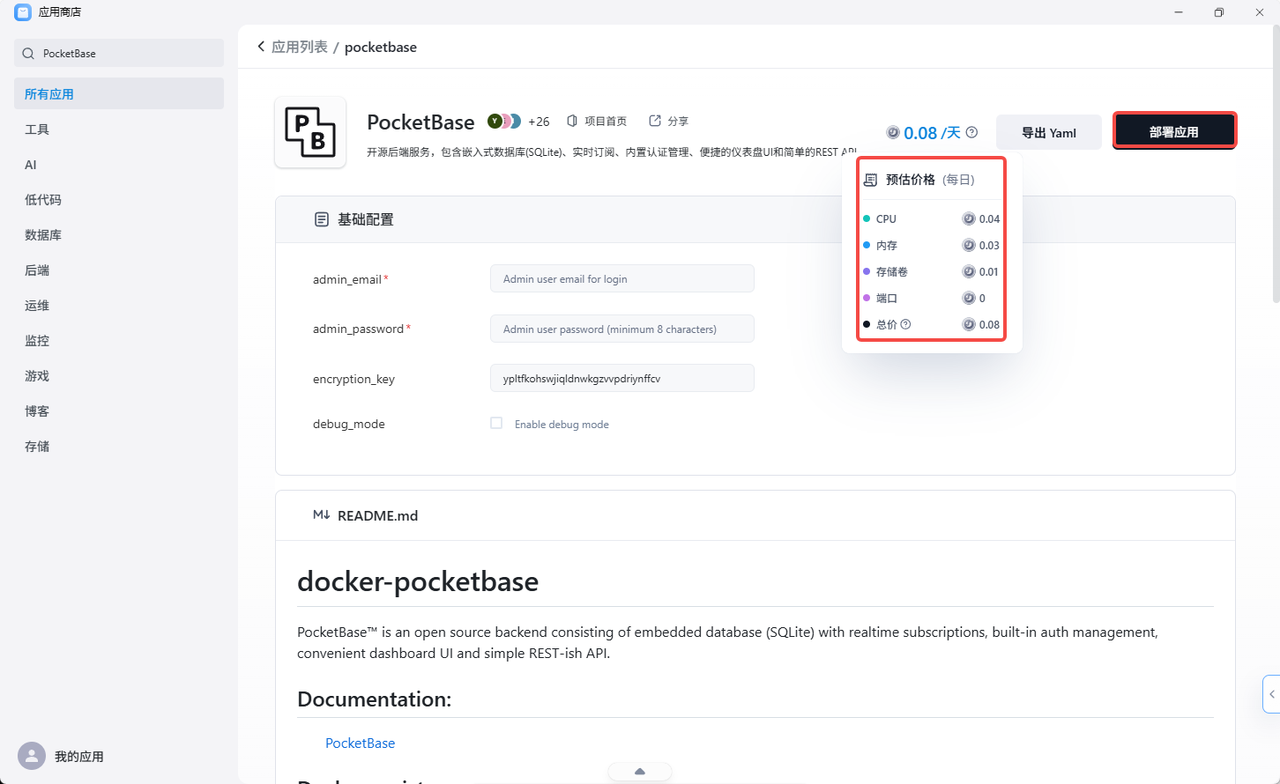Click the back chevron beside 应用列表
Screen dimensions: 1280x784
click(261, 46)
